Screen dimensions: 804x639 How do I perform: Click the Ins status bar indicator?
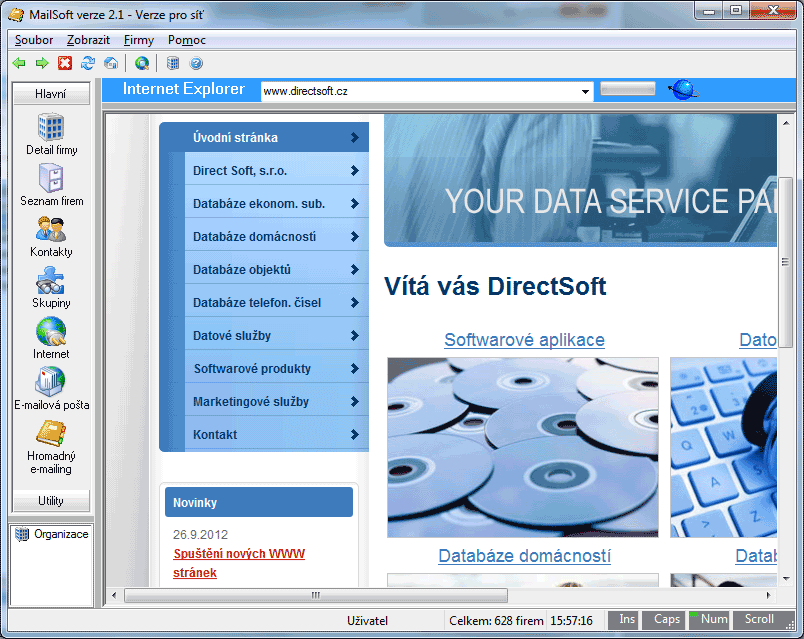pos(623,620)
